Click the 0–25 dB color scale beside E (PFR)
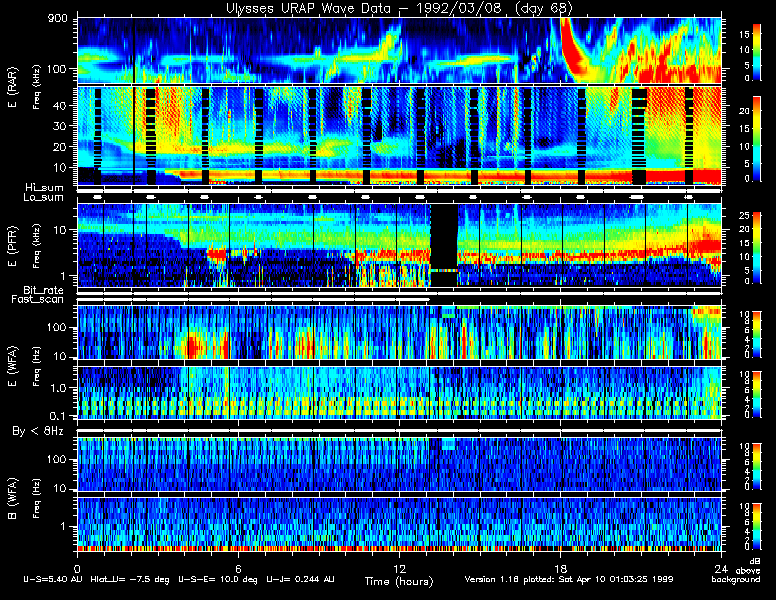 point(757,248)
